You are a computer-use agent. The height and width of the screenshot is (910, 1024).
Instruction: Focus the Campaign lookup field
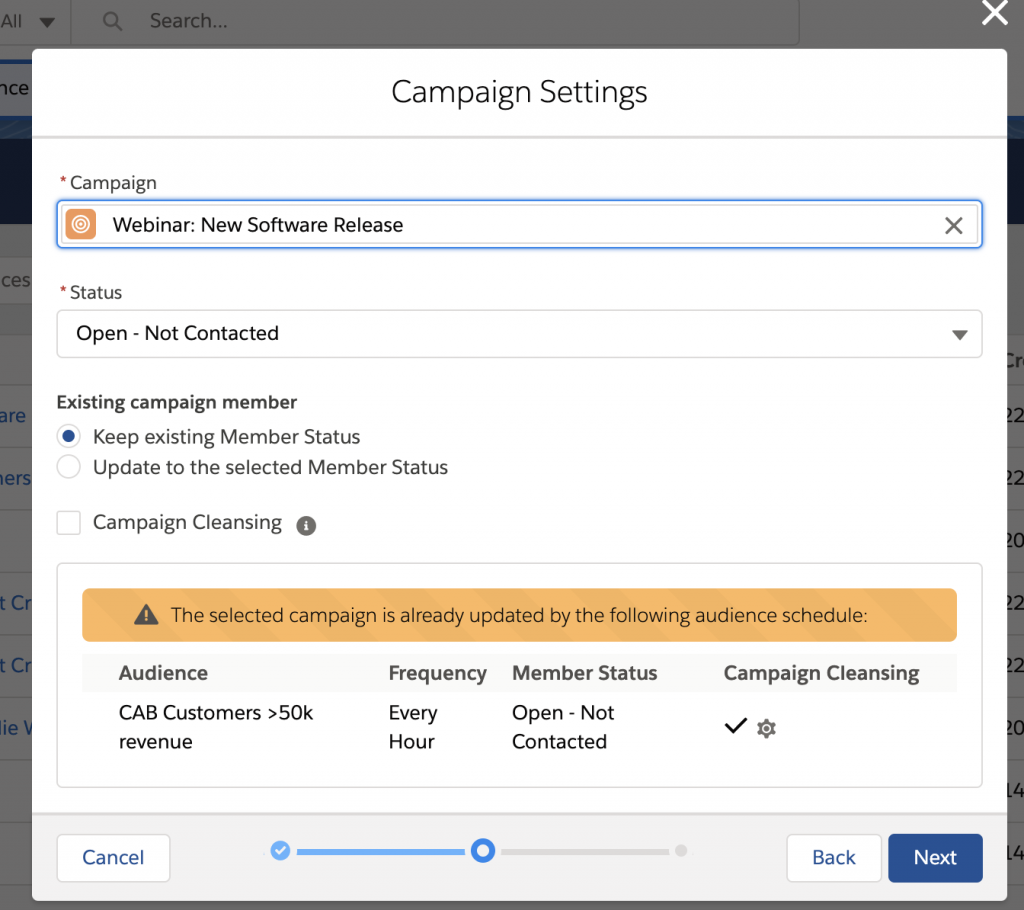(x=519, y=224)
